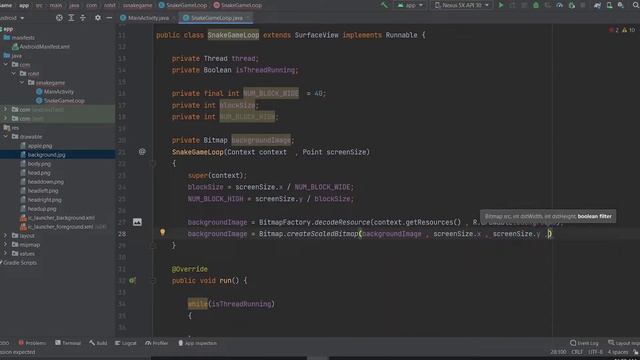The height and width of the screenshot is (360, 640).
Task: Click the fold marker beside line 22 brace
Action: pos(153,163)
